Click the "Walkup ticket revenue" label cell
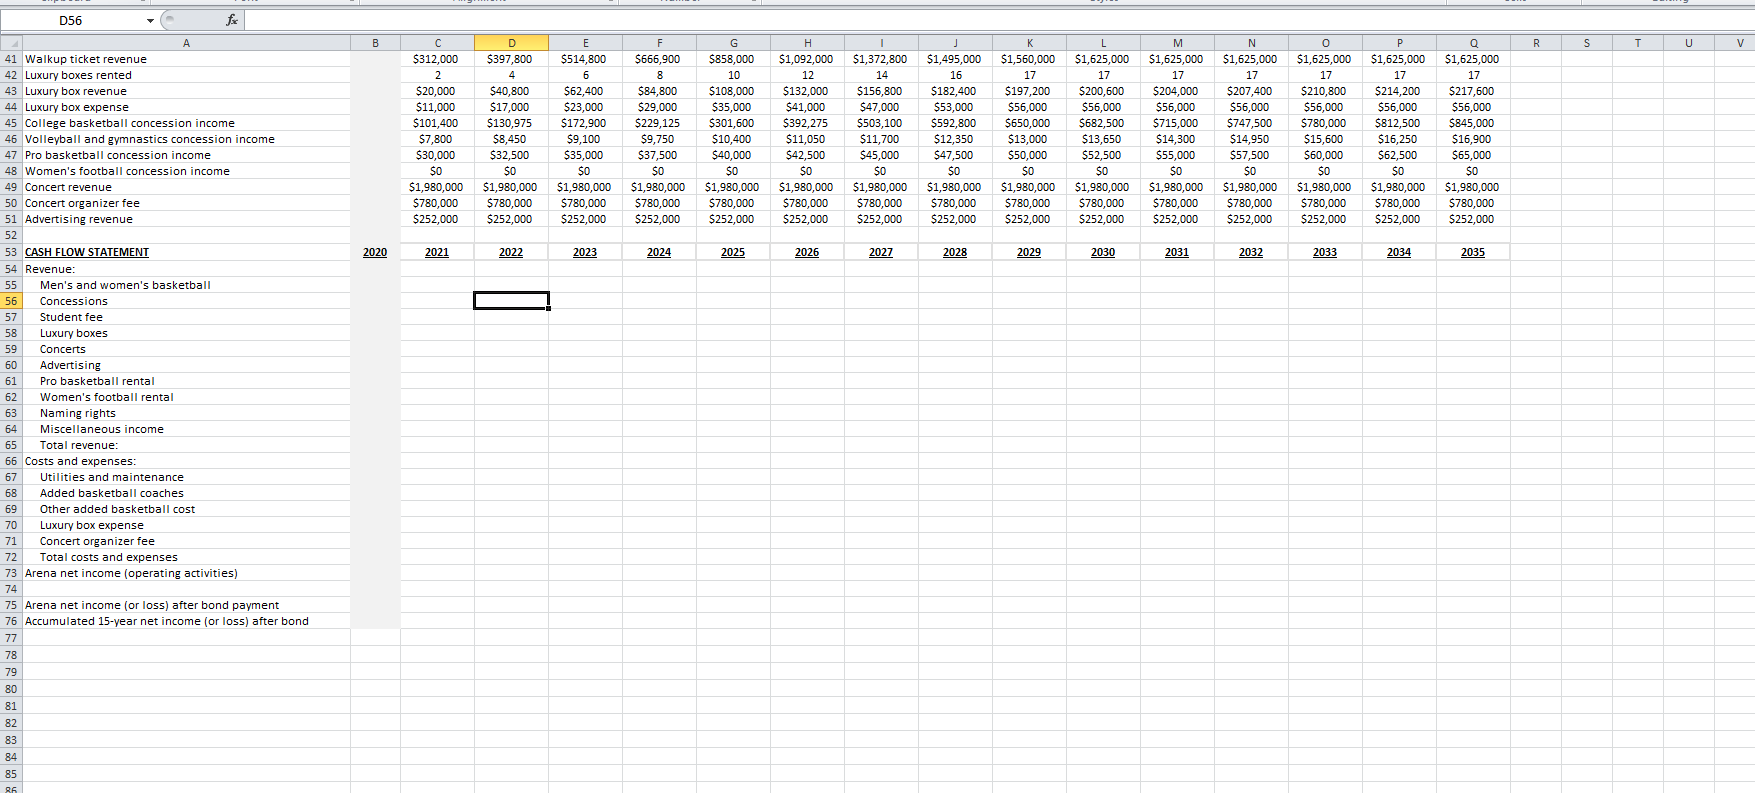The height and width of the screenshot is (793, 1755). 186,59
